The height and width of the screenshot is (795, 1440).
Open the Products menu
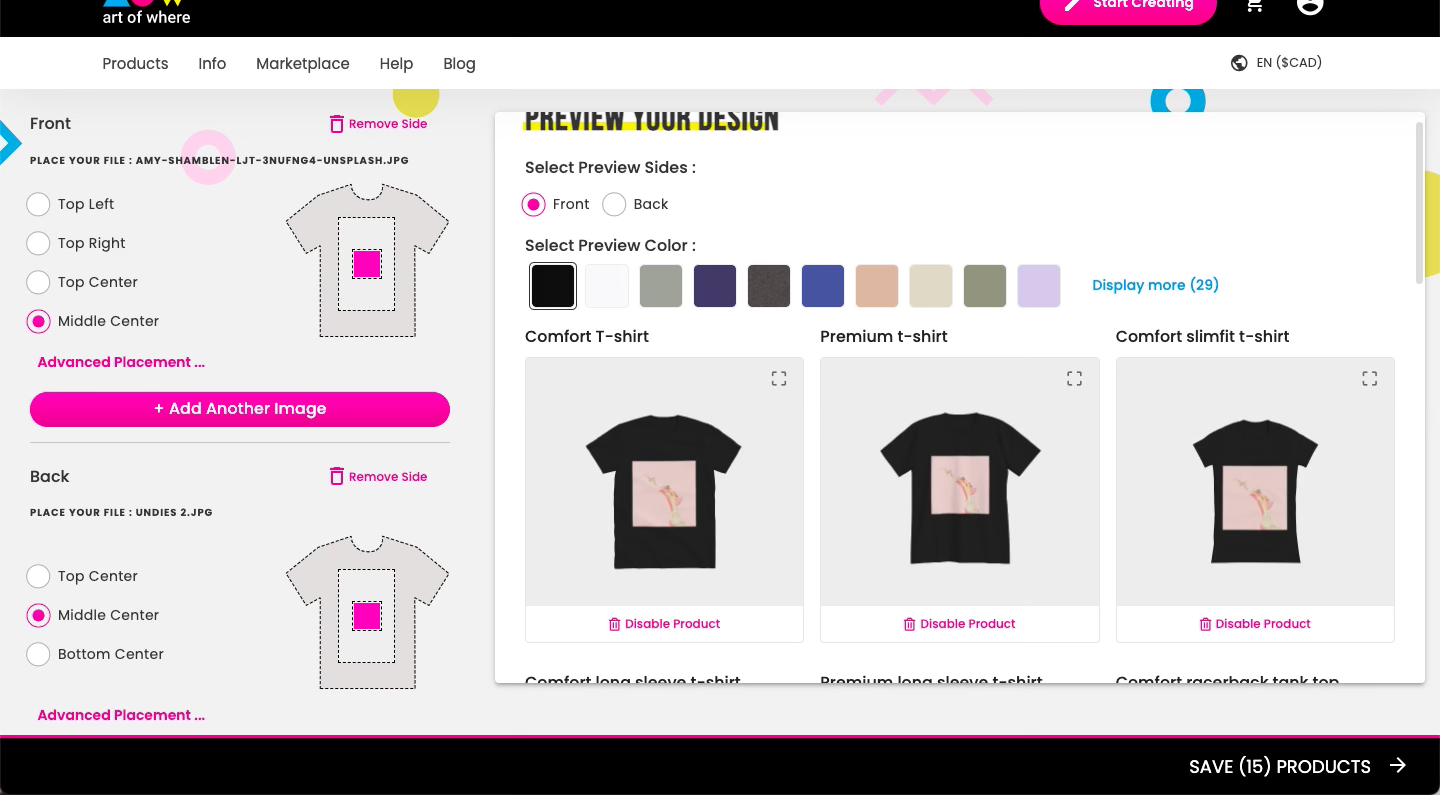coord(135,63)
